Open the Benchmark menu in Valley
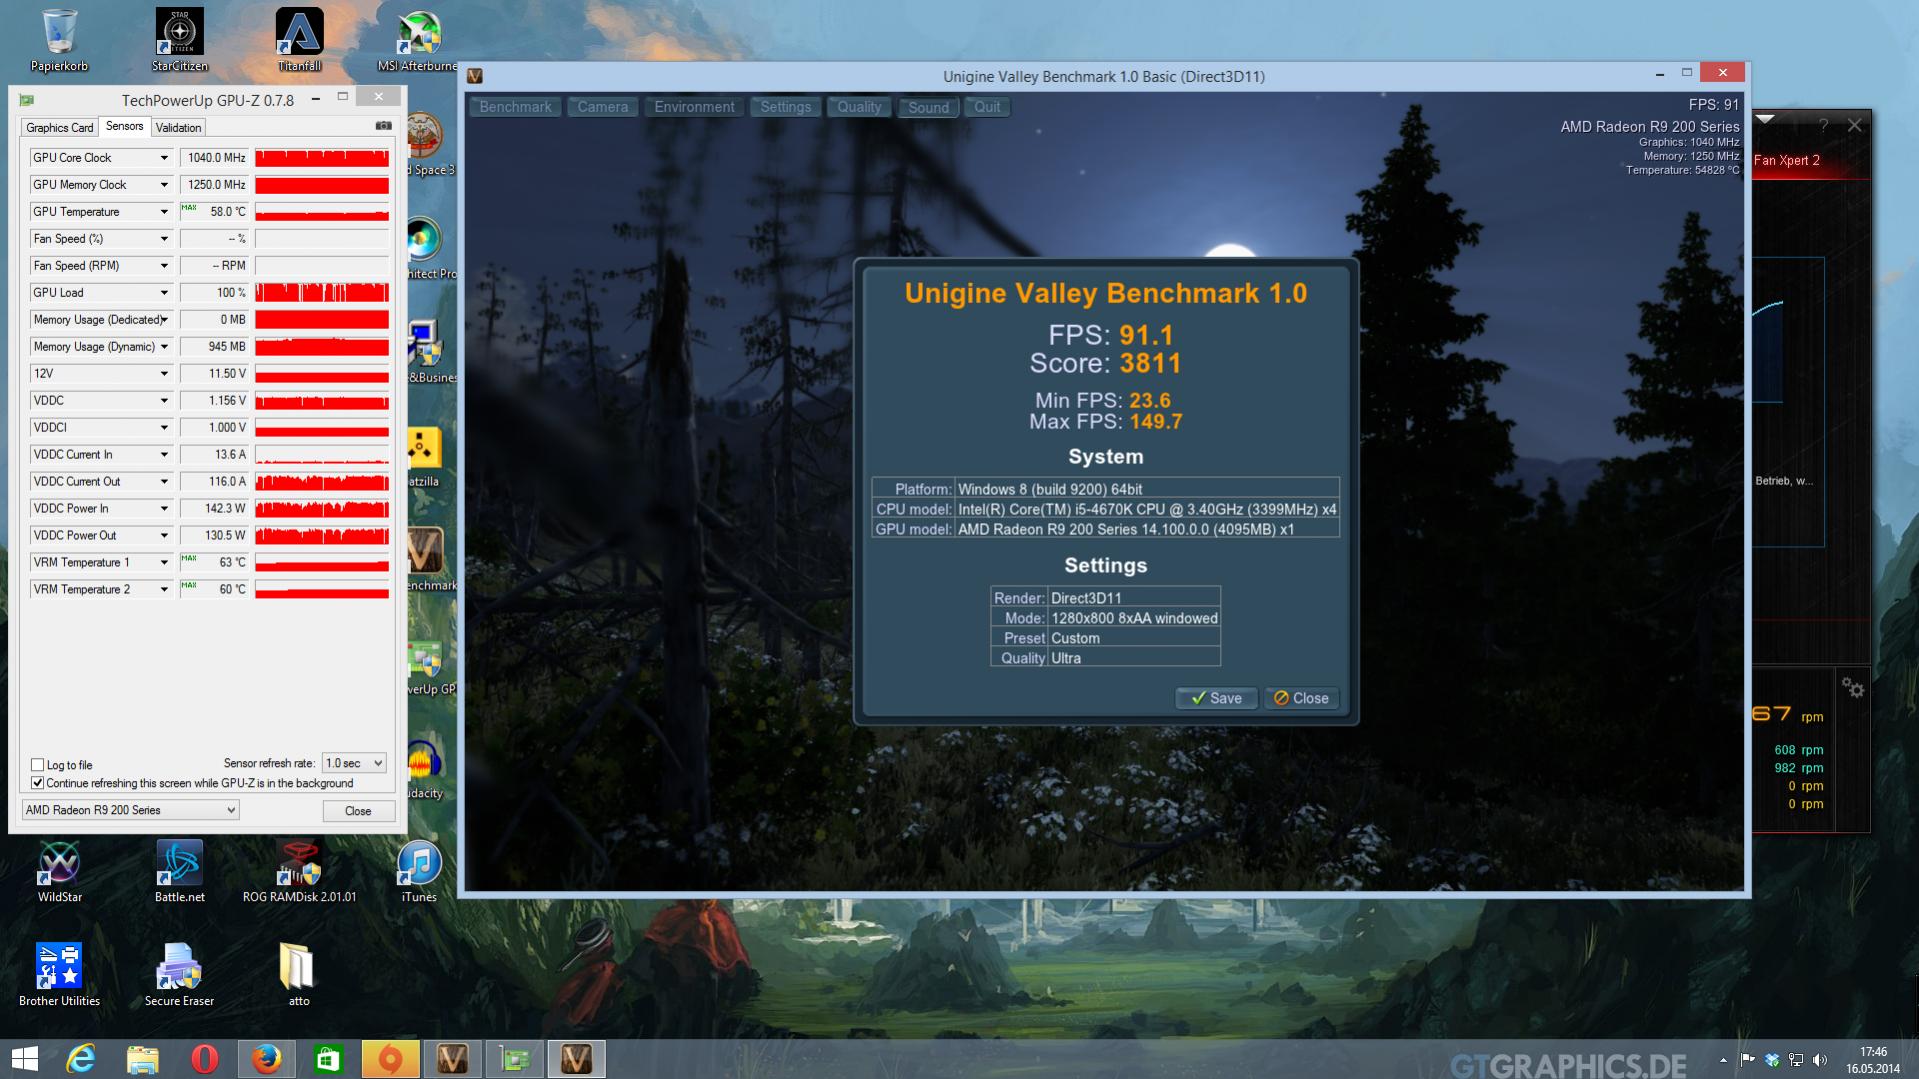Screen dimensions: 1919x1079 click(x=515, y=107)
